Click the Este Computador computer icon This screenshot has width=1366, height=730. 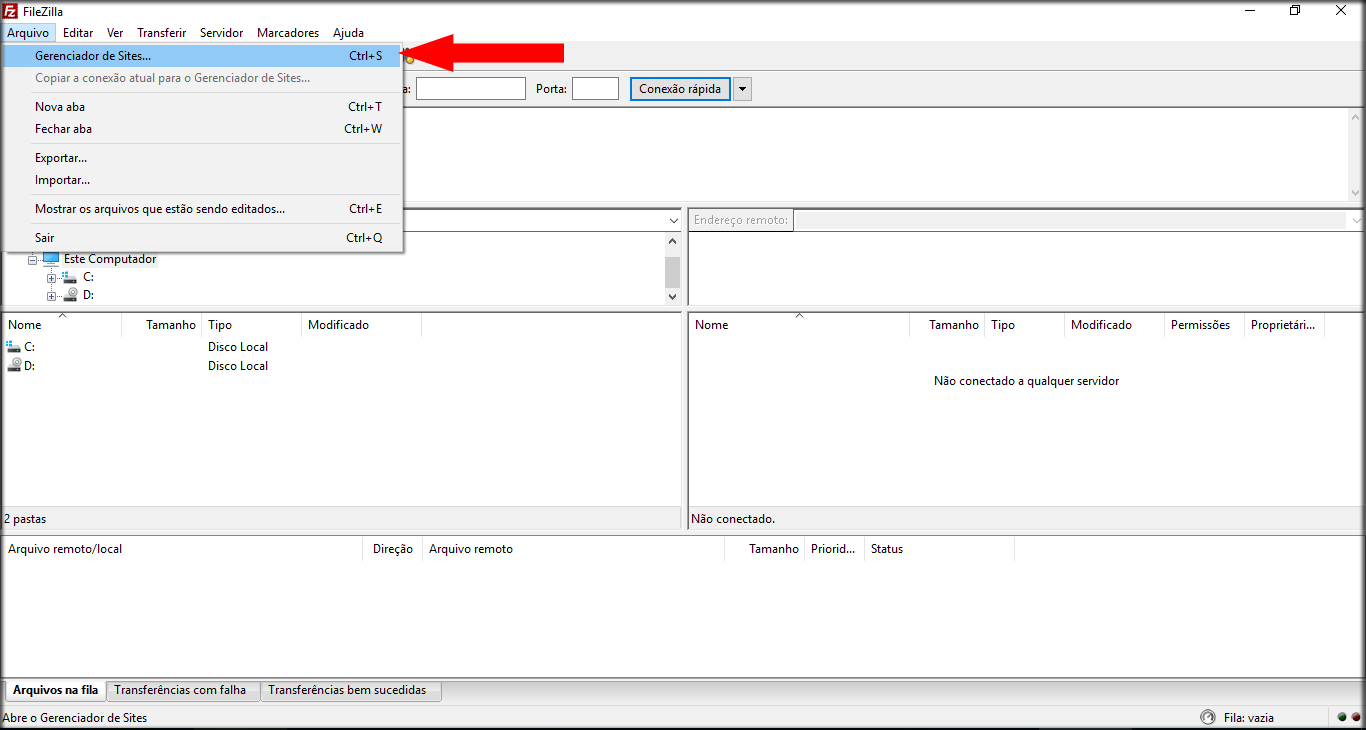(51, 259)
